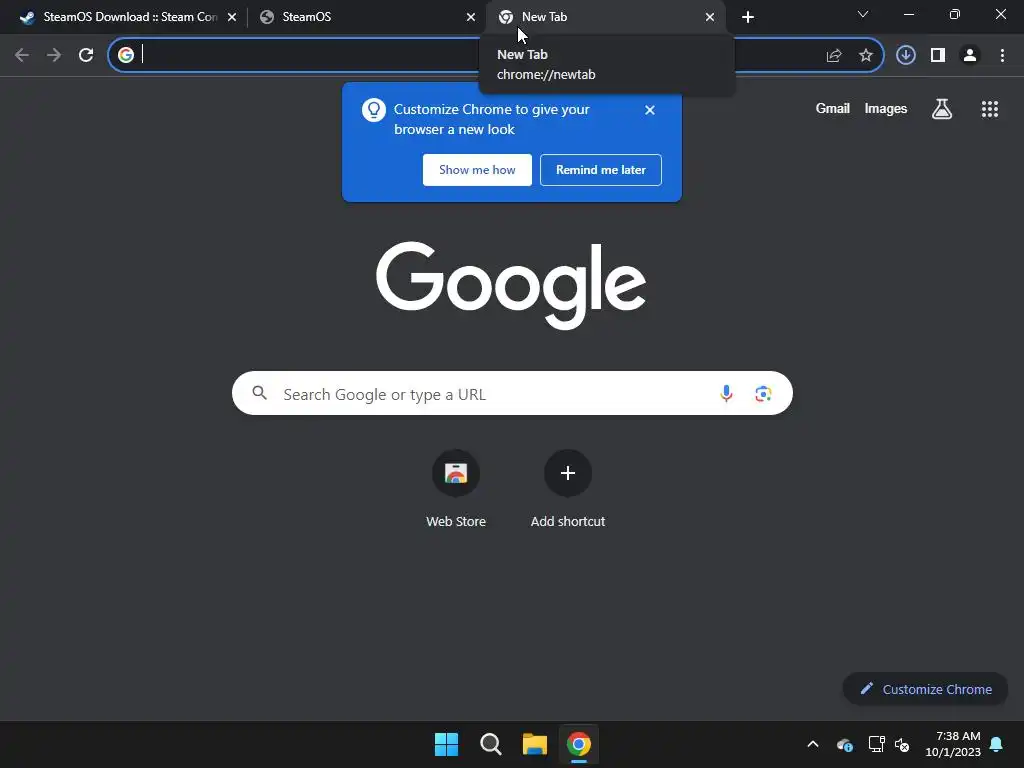
Task: Close the New Tab tab
Action: (710, 17)
